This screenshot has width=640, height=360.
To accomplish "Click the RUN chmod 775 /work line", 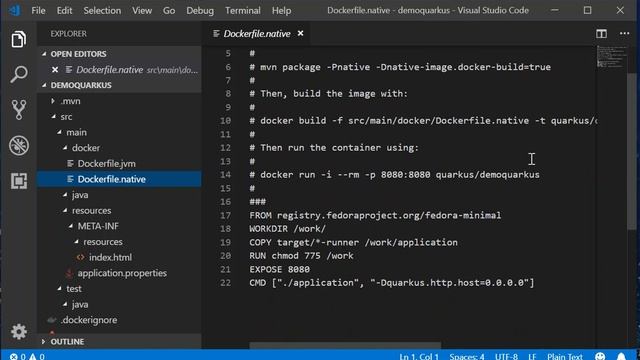I will click(x=301, y=256).
